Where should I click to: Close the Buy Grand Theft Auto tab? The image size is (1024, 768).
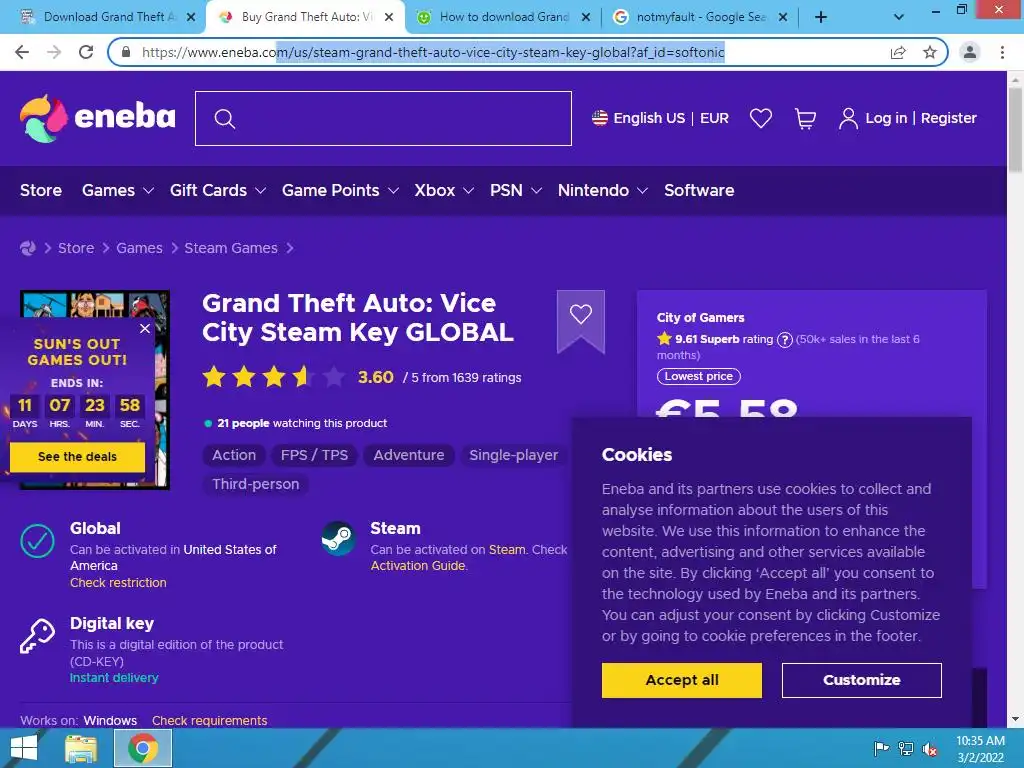(389, 18)
